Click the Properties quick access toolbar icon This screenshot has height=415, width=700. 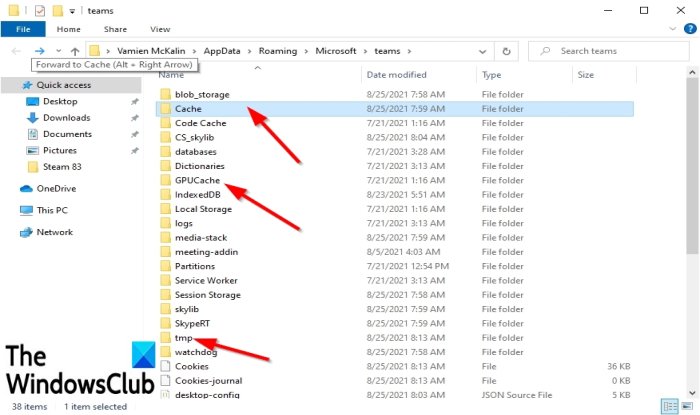pyautogui.click(x=40, y=10)
